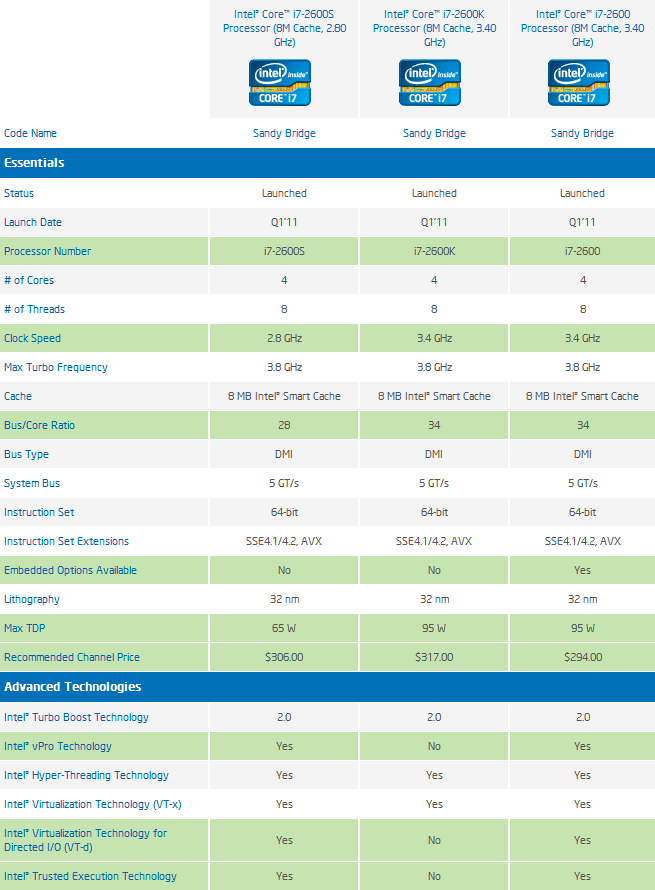Click the Launch Date row label
The height and width of the screenshot is (890, 655).
(33, 222)
